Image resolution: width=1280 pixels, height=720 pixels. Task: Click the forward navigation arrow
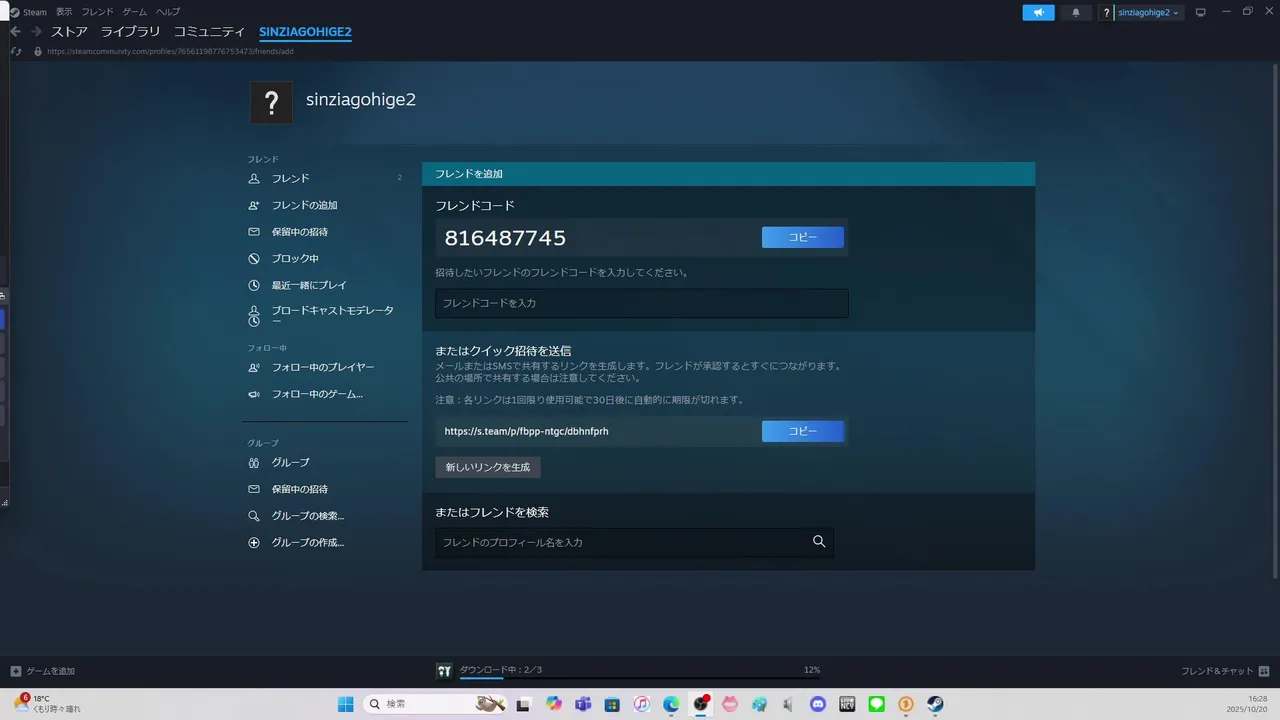[x=36, y=32]
